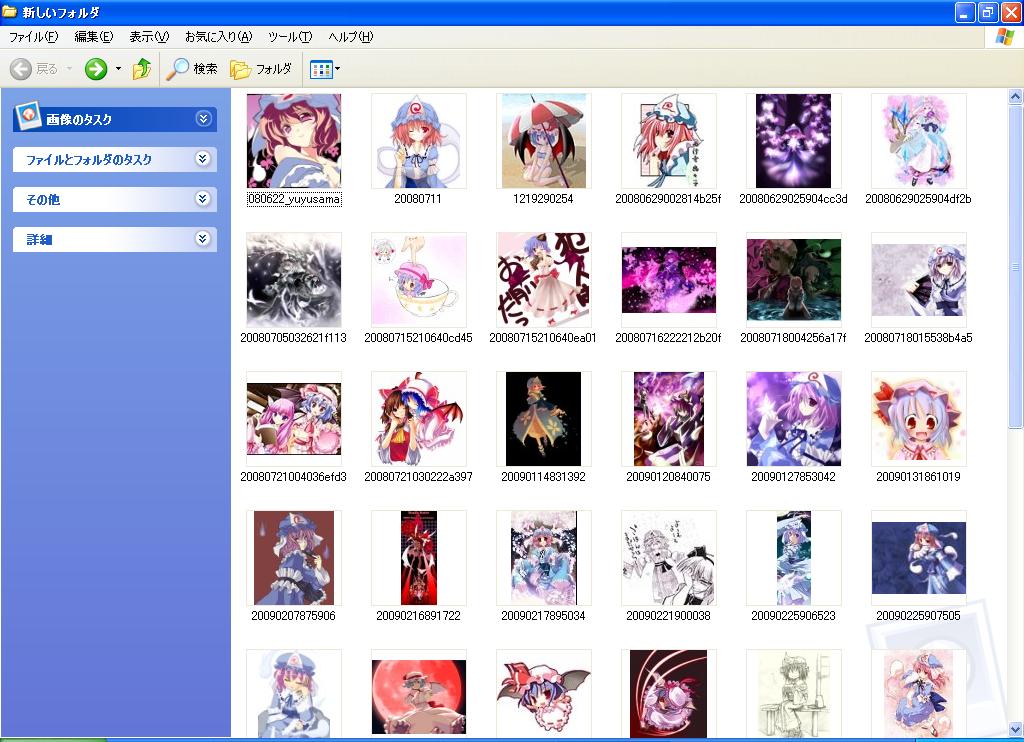1024x742 pixels.
Task: Select thumbnail 20090127853042
Action: [793, 419]
